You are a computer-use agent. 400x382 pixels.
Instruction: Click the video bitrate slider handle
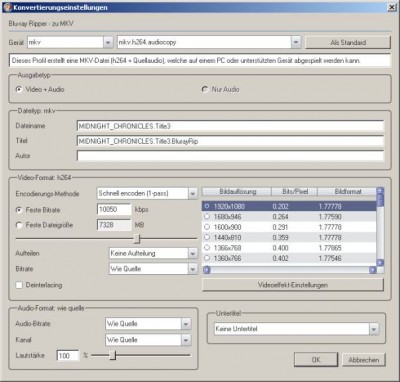pos(137,238)
